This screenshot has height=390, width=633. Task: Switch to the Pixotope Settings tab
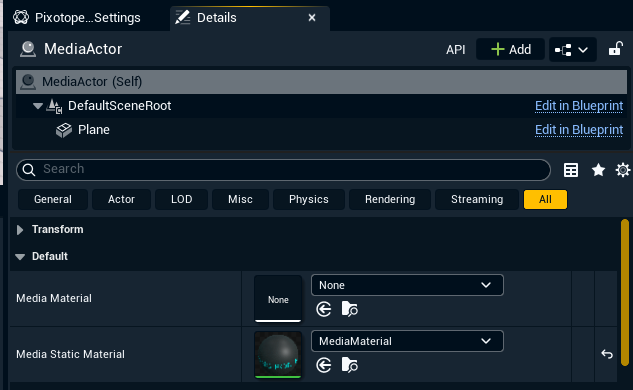coord(77,18)
